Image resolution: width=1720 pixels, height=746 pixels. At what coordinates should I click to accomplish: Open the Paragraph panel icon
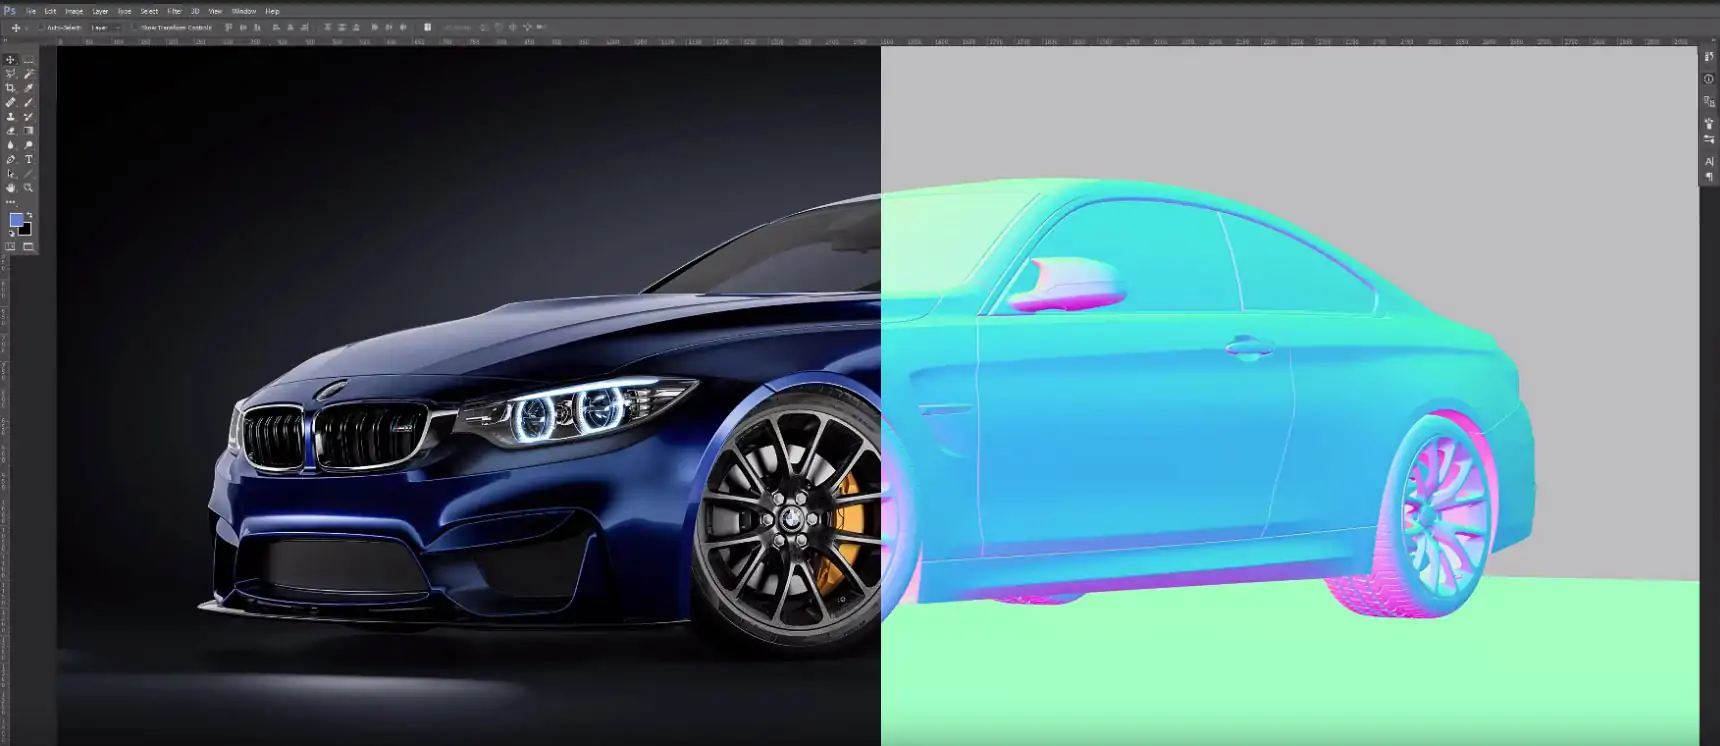1708,177
